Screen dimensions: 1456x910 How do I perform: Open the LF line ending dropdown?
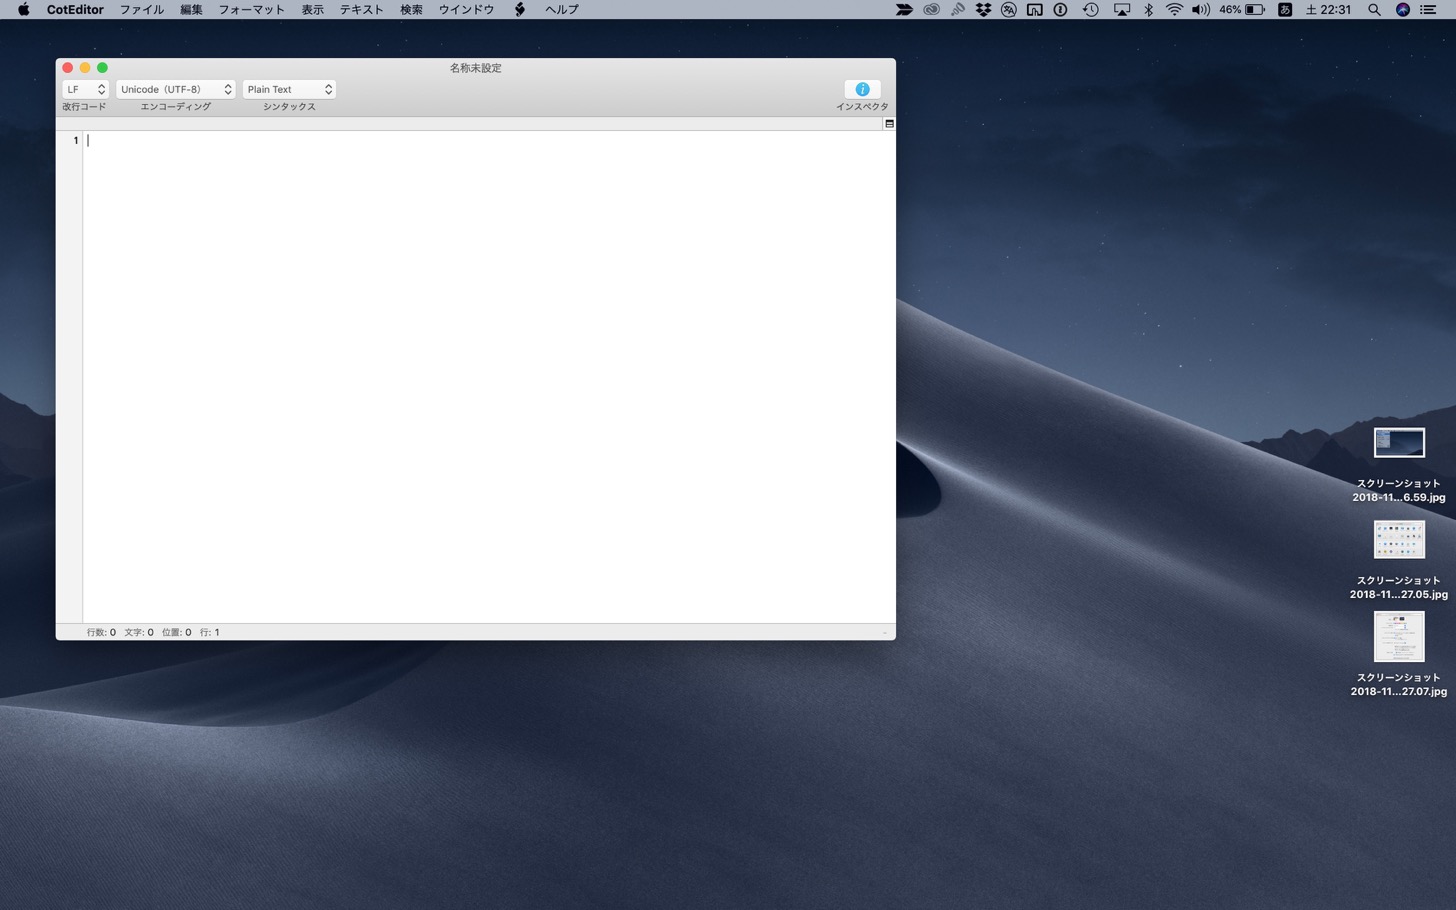(85, 89)
